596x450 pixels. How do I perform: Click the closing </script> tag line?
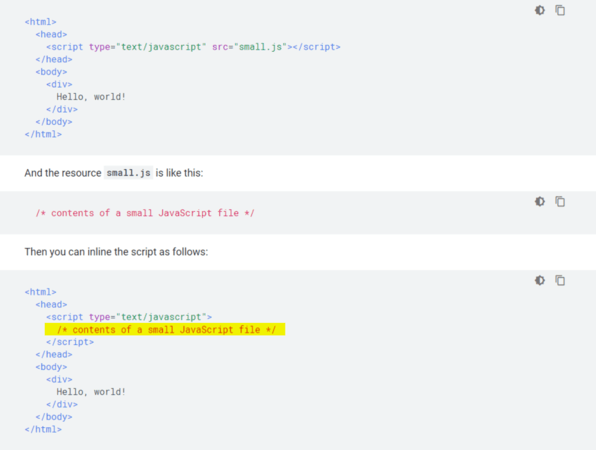(x=70, y=342)
